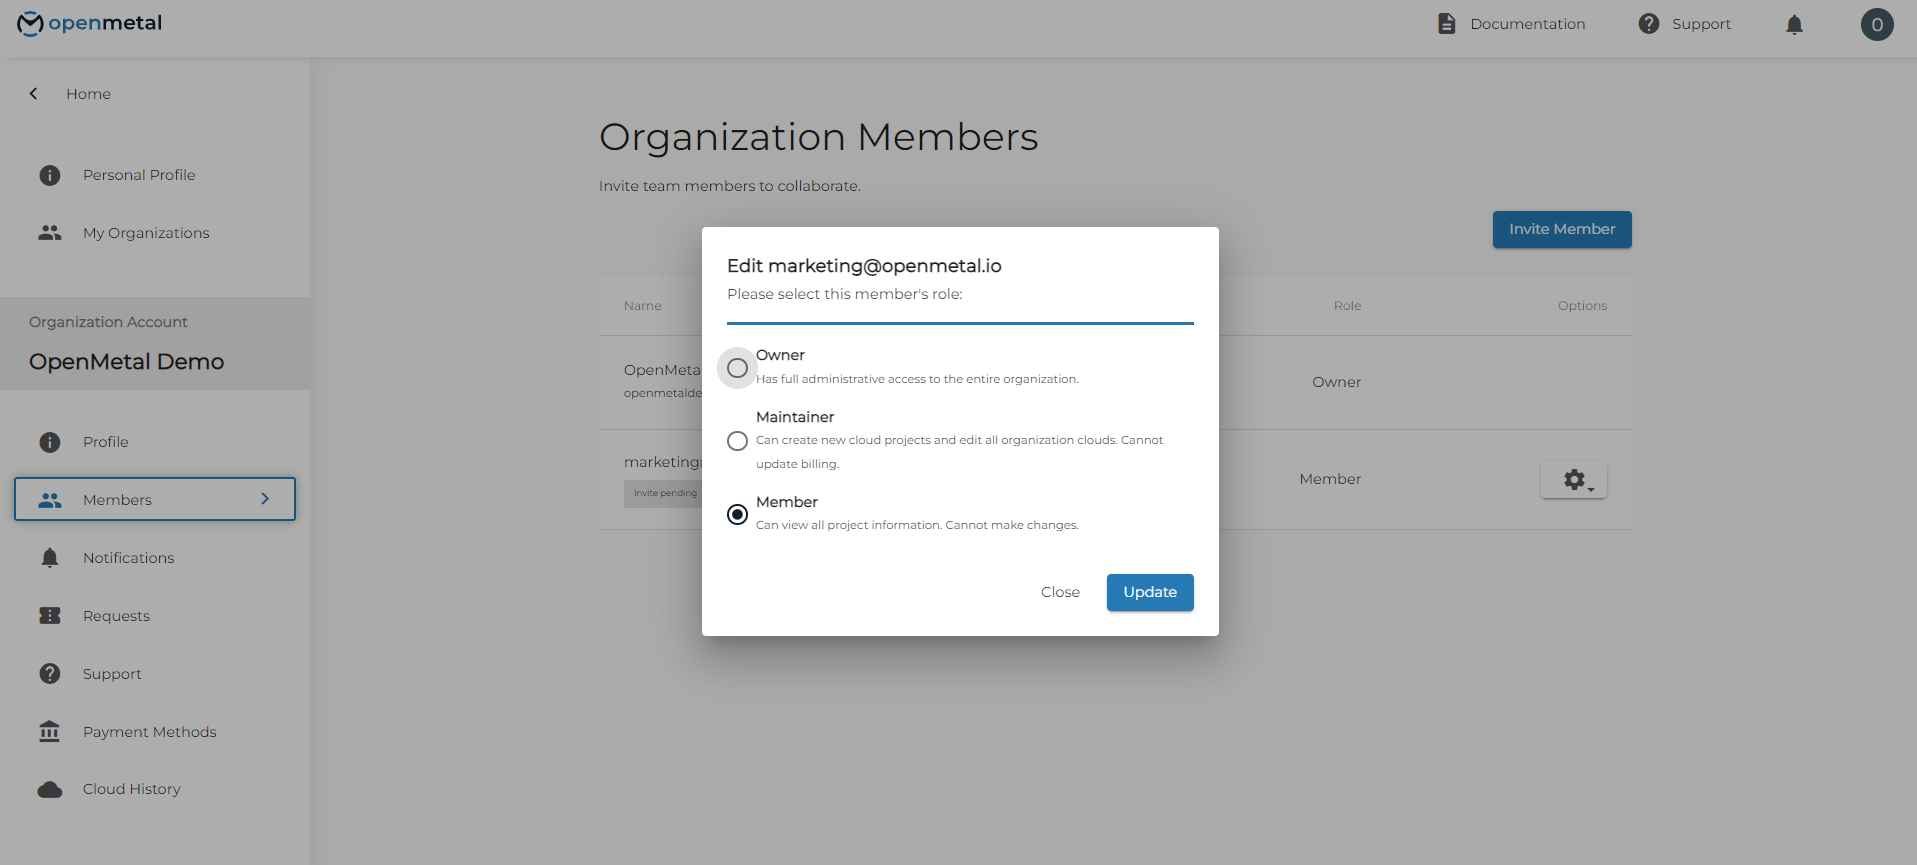Viewport: 1917px width, 865px height.
Task: Open Payment Methods in sidebar
Action: [149, 732]
